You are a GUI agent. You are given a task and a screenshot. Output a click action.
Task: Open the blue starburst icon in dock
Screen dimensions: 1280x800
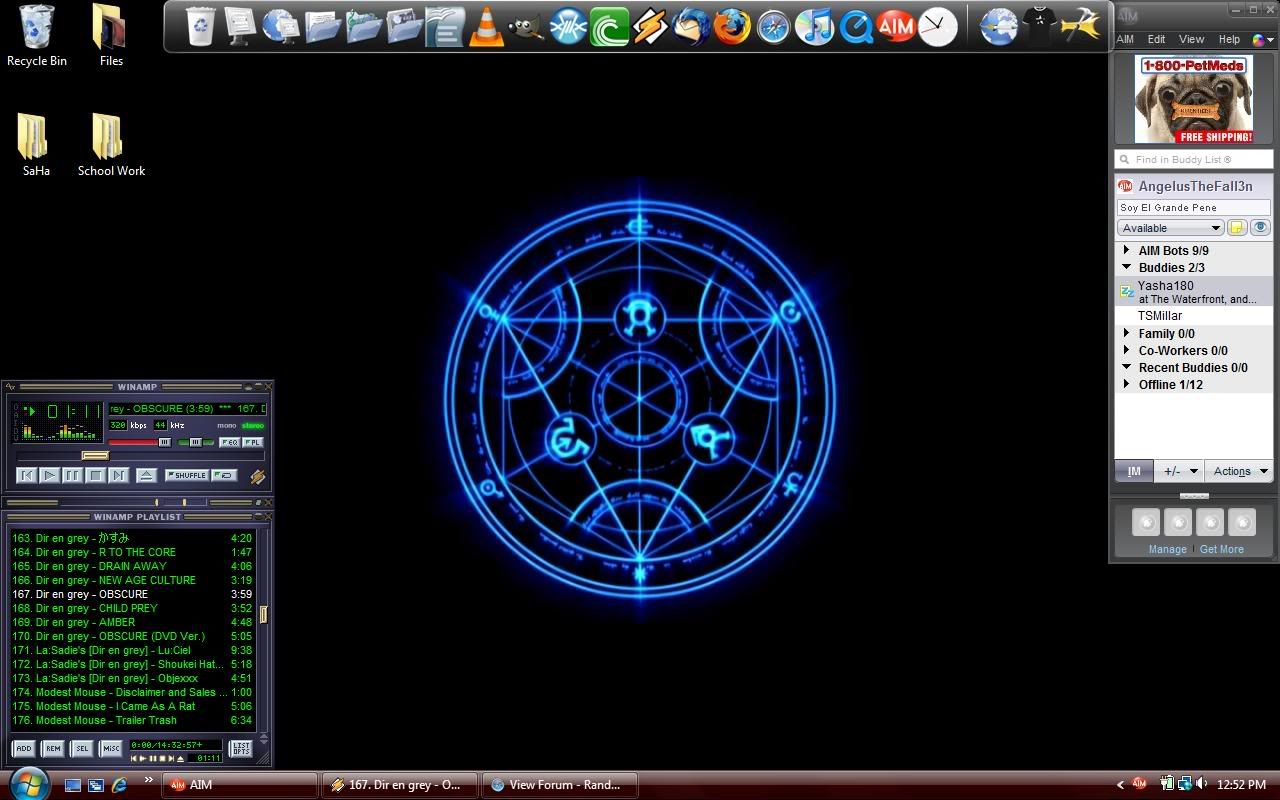click(x=568, y=27)
